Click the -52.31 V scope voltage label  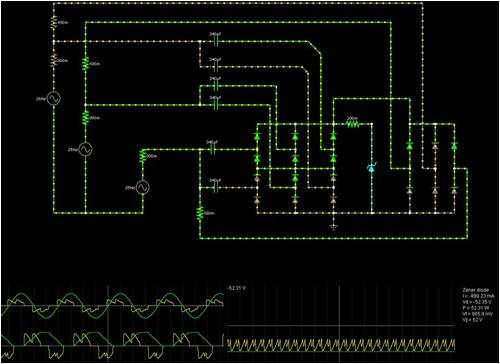[x=236, y=288]
